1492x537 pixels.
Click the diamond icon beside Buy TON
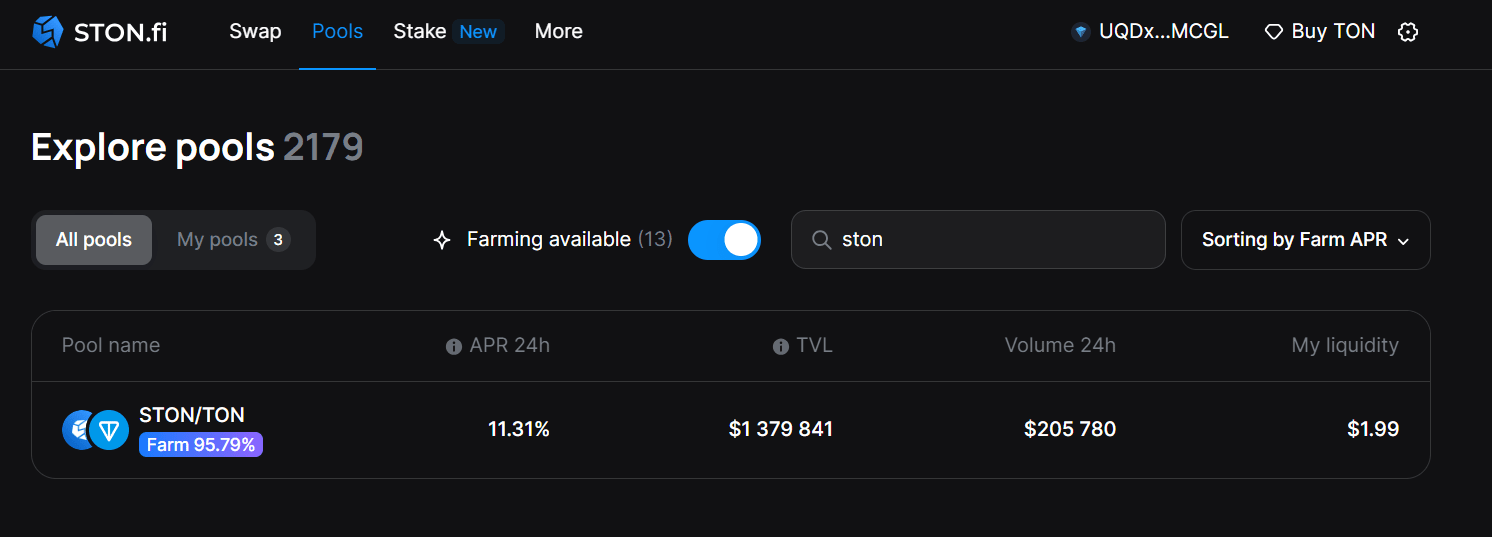tap(1273, 32)
